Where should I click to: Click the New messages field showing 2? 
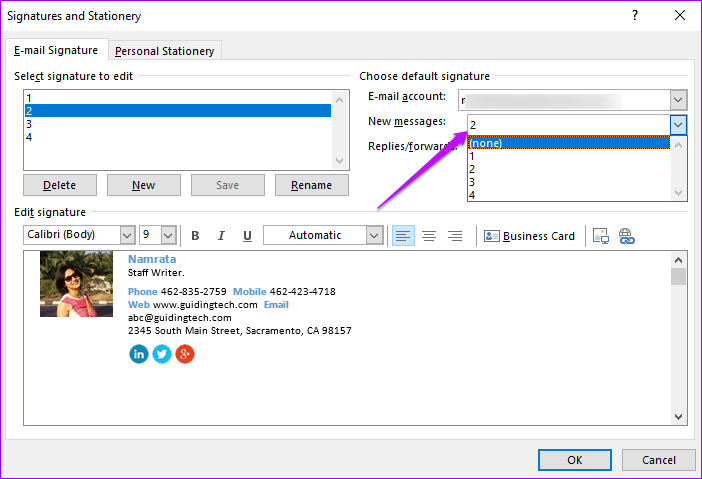point(569,125)
